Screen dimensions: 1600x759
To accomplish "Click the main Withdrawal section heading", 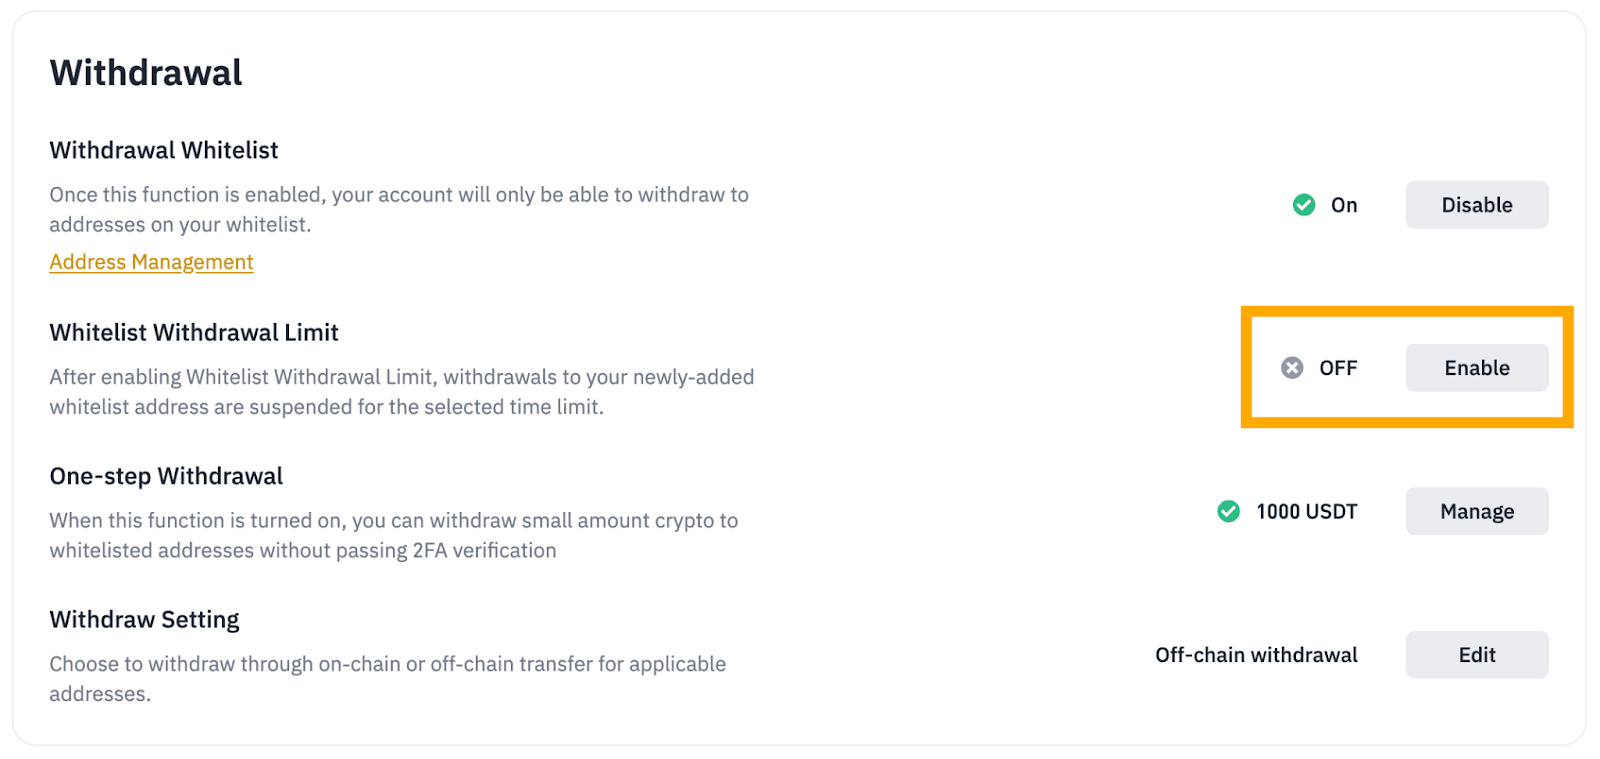I will (x=146, y=73).
